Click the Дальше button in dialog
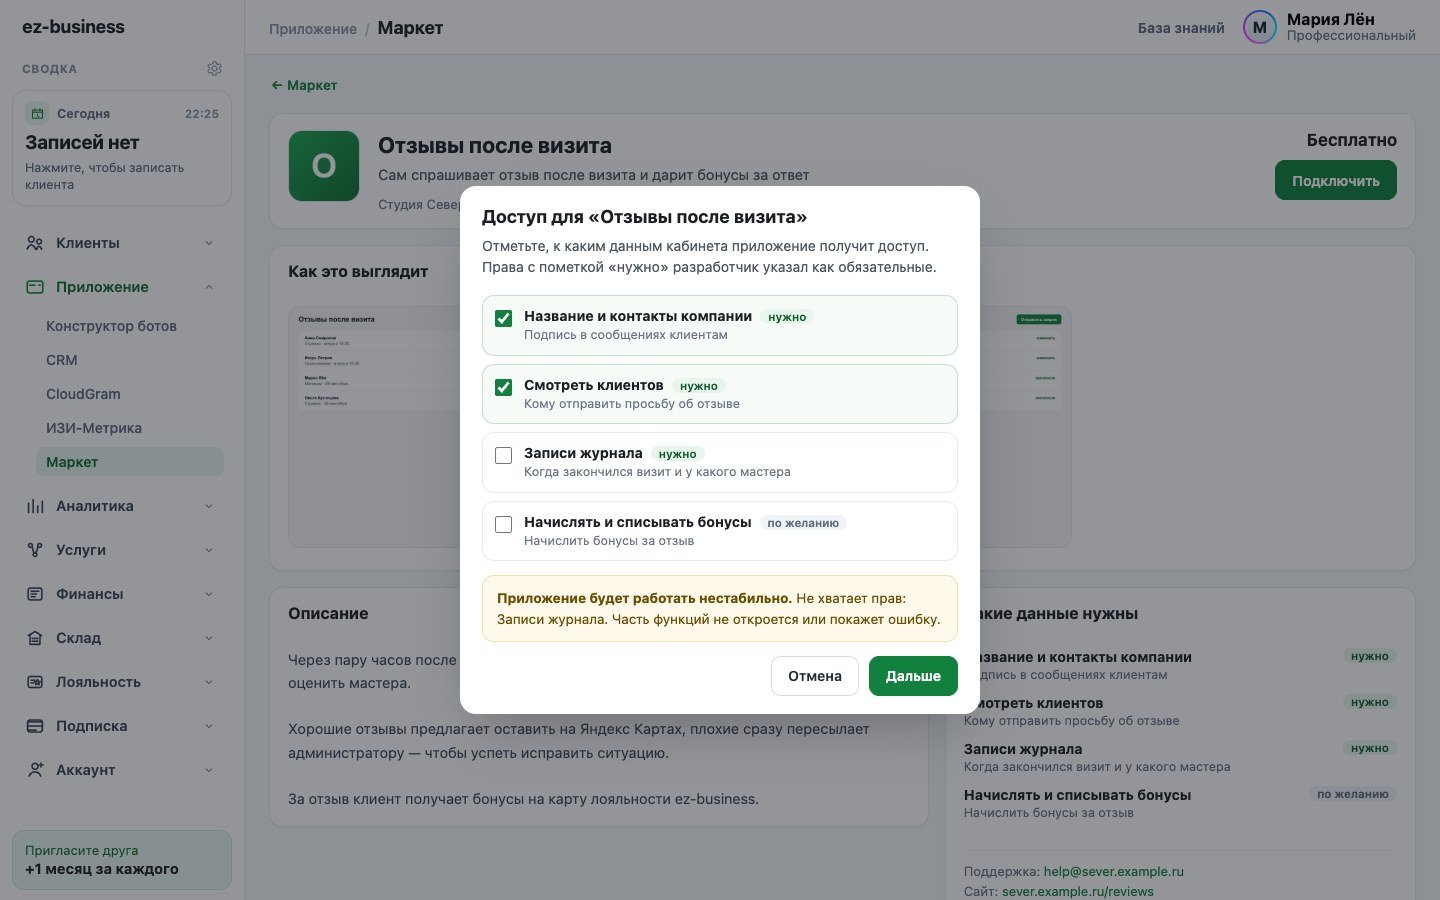Screen dimensions: 1440x900 pyautogui.click(x=913, y=676)
